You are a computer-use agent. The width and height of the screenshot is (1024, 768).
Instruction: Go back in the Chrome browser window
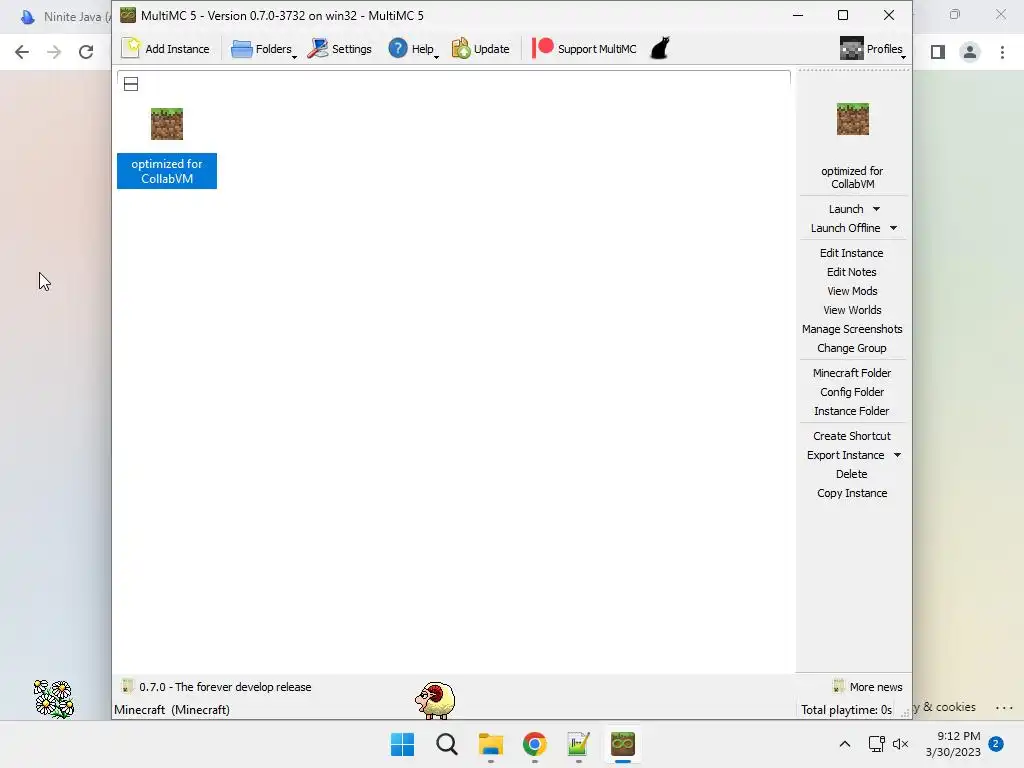[22, 52]
